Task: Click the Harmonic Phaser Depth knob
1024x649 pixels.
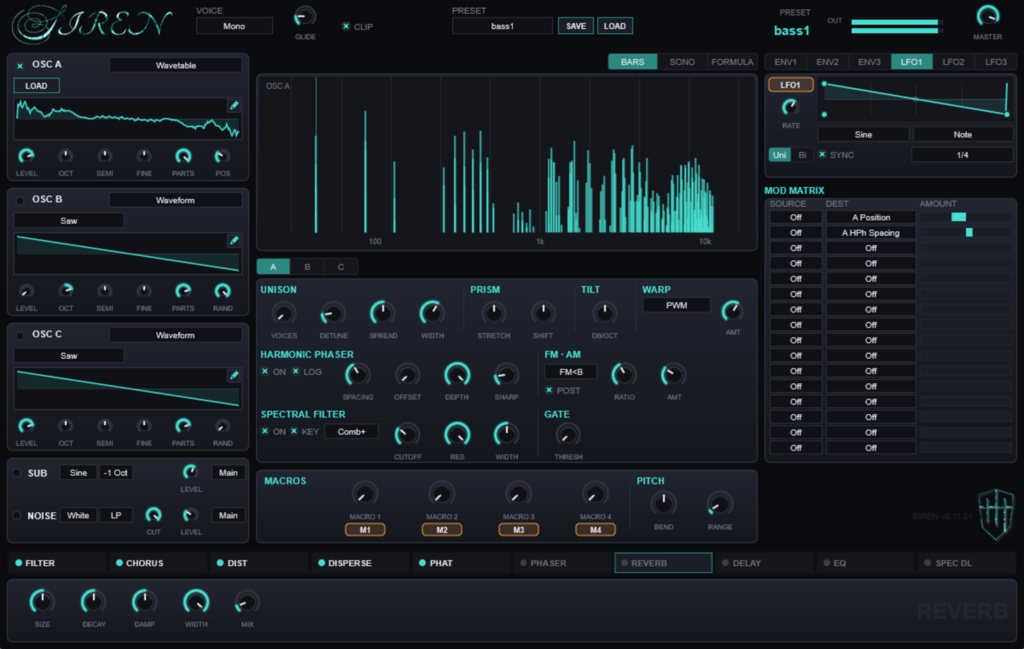Action: [456, 375]
